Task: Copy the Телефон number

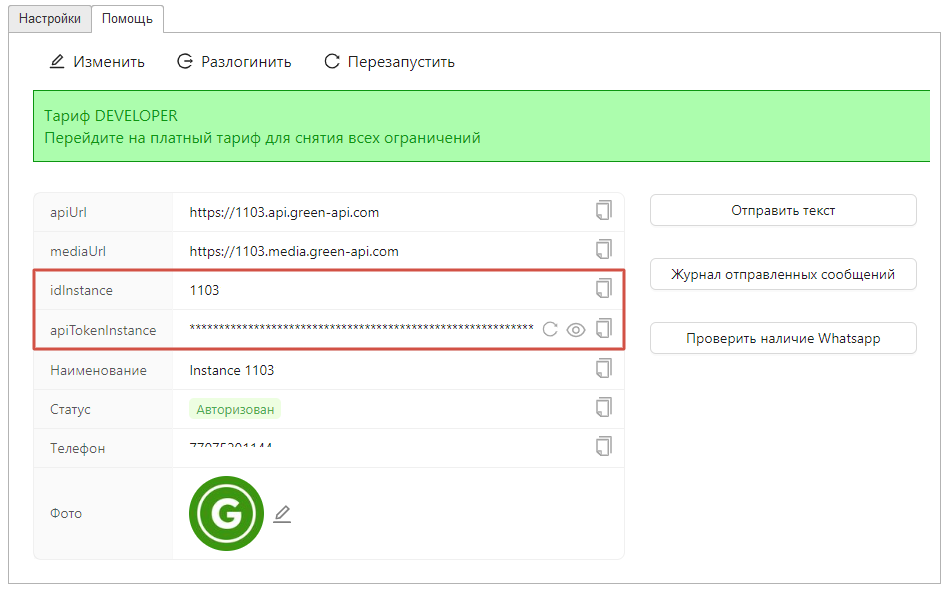Action: coord(603,446)
